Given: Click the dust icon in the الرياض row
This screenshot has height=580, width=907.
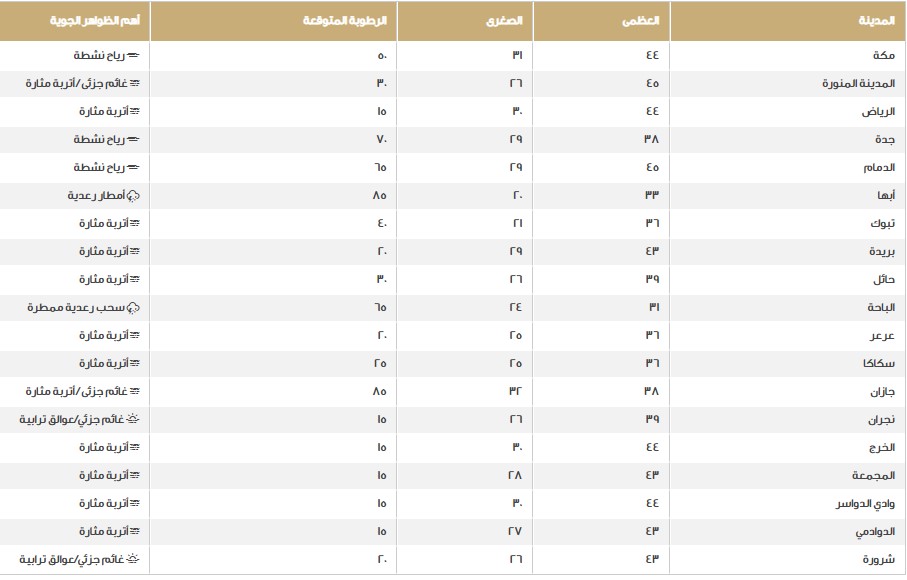Looking at the screenshot, I should [135, 111].
